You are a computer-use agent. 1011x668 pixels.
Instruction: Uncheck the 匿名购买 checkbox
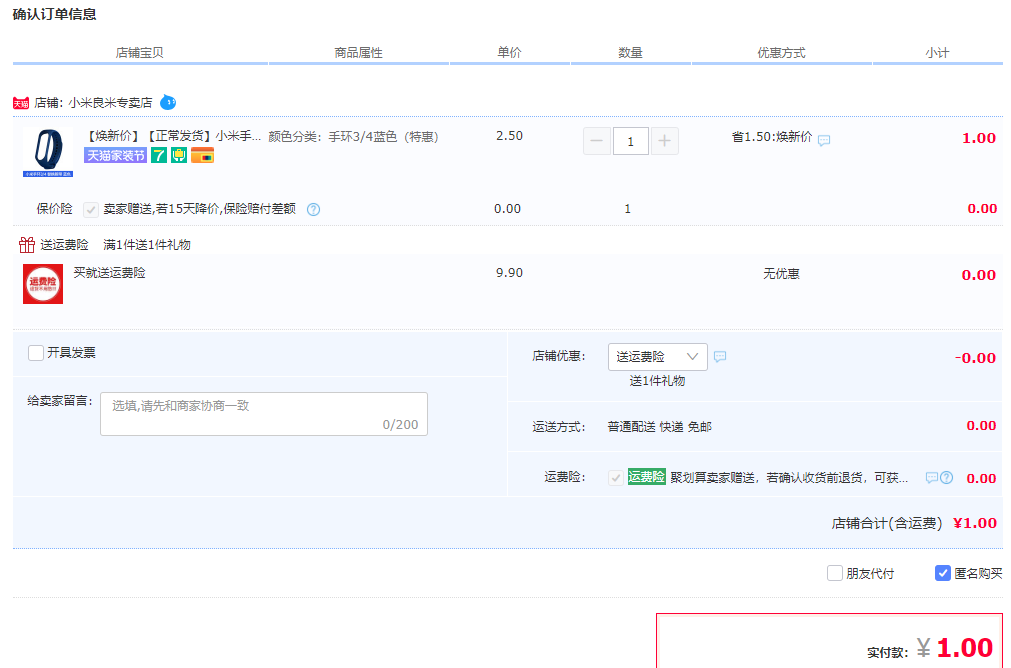(x=943, y=573)
